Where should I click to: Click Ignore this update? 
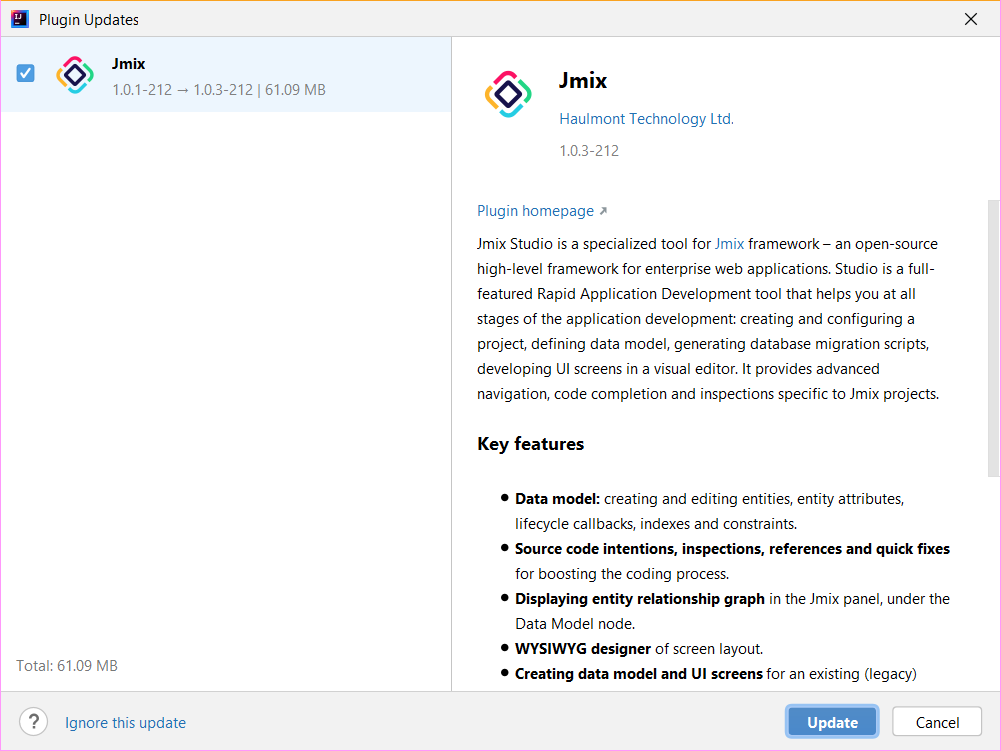[x=125, y=723]
